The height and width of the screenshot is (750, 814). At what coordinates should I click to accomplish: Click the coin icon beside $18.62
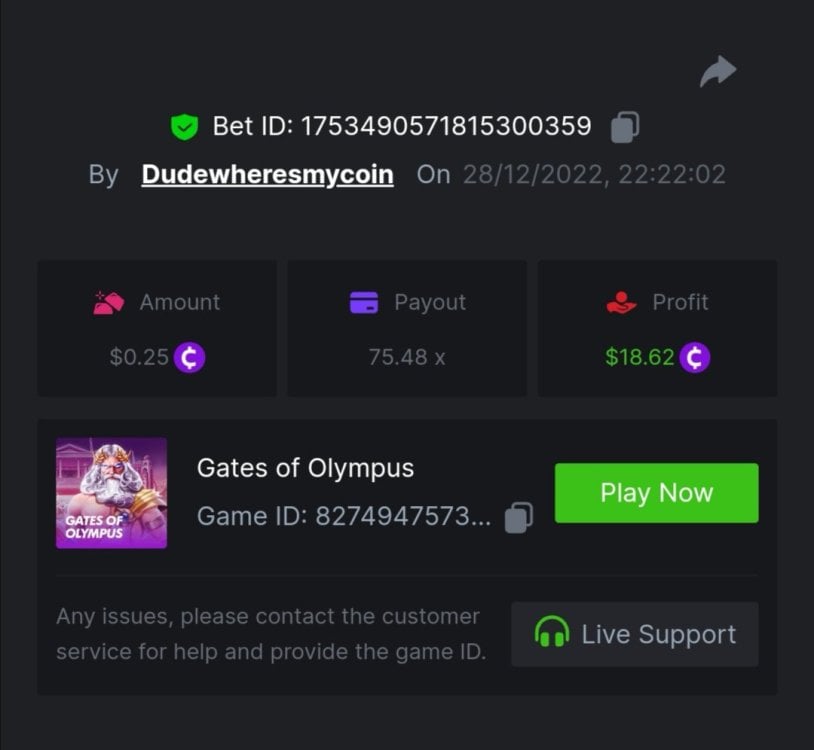(695, 357)
